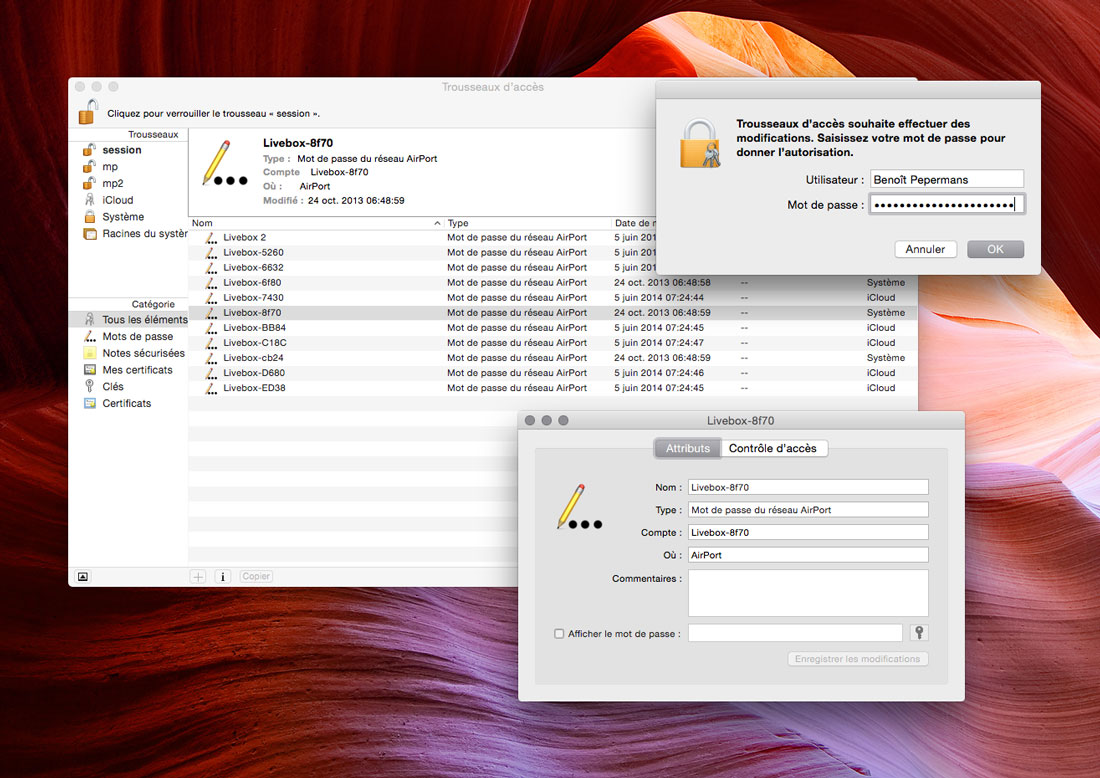
Task: Click the Clés key icon
Action: 90,387
